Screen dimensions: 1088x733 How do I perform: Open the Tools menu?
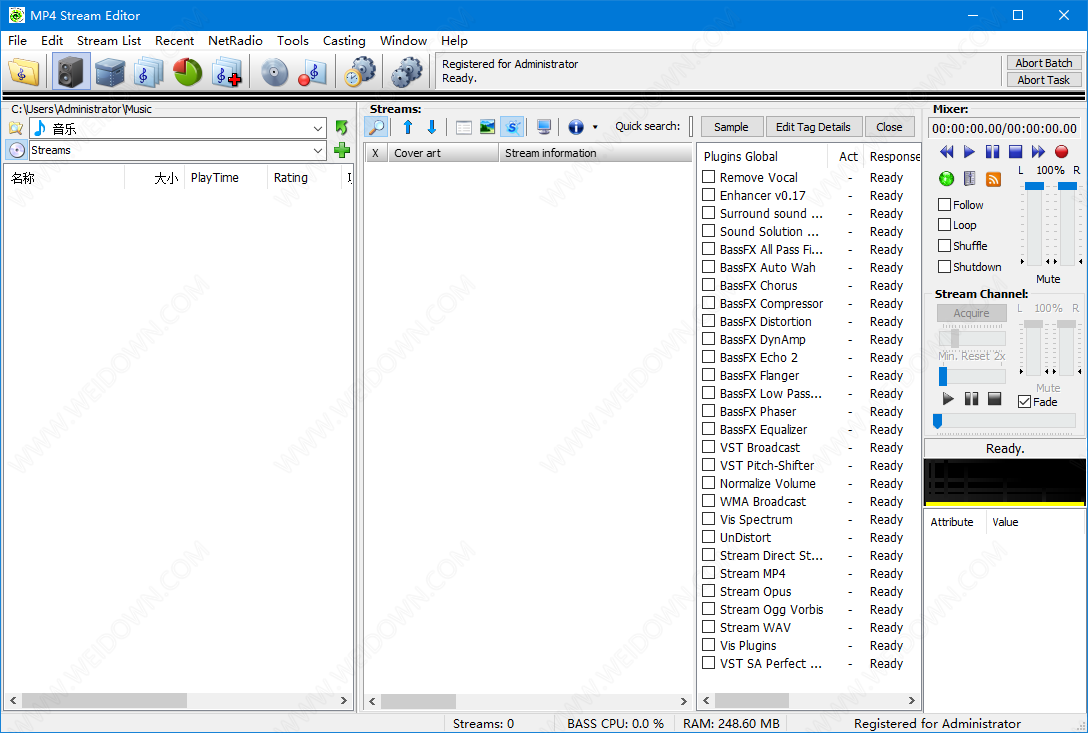pyautogui.click(x=293, y=40)
